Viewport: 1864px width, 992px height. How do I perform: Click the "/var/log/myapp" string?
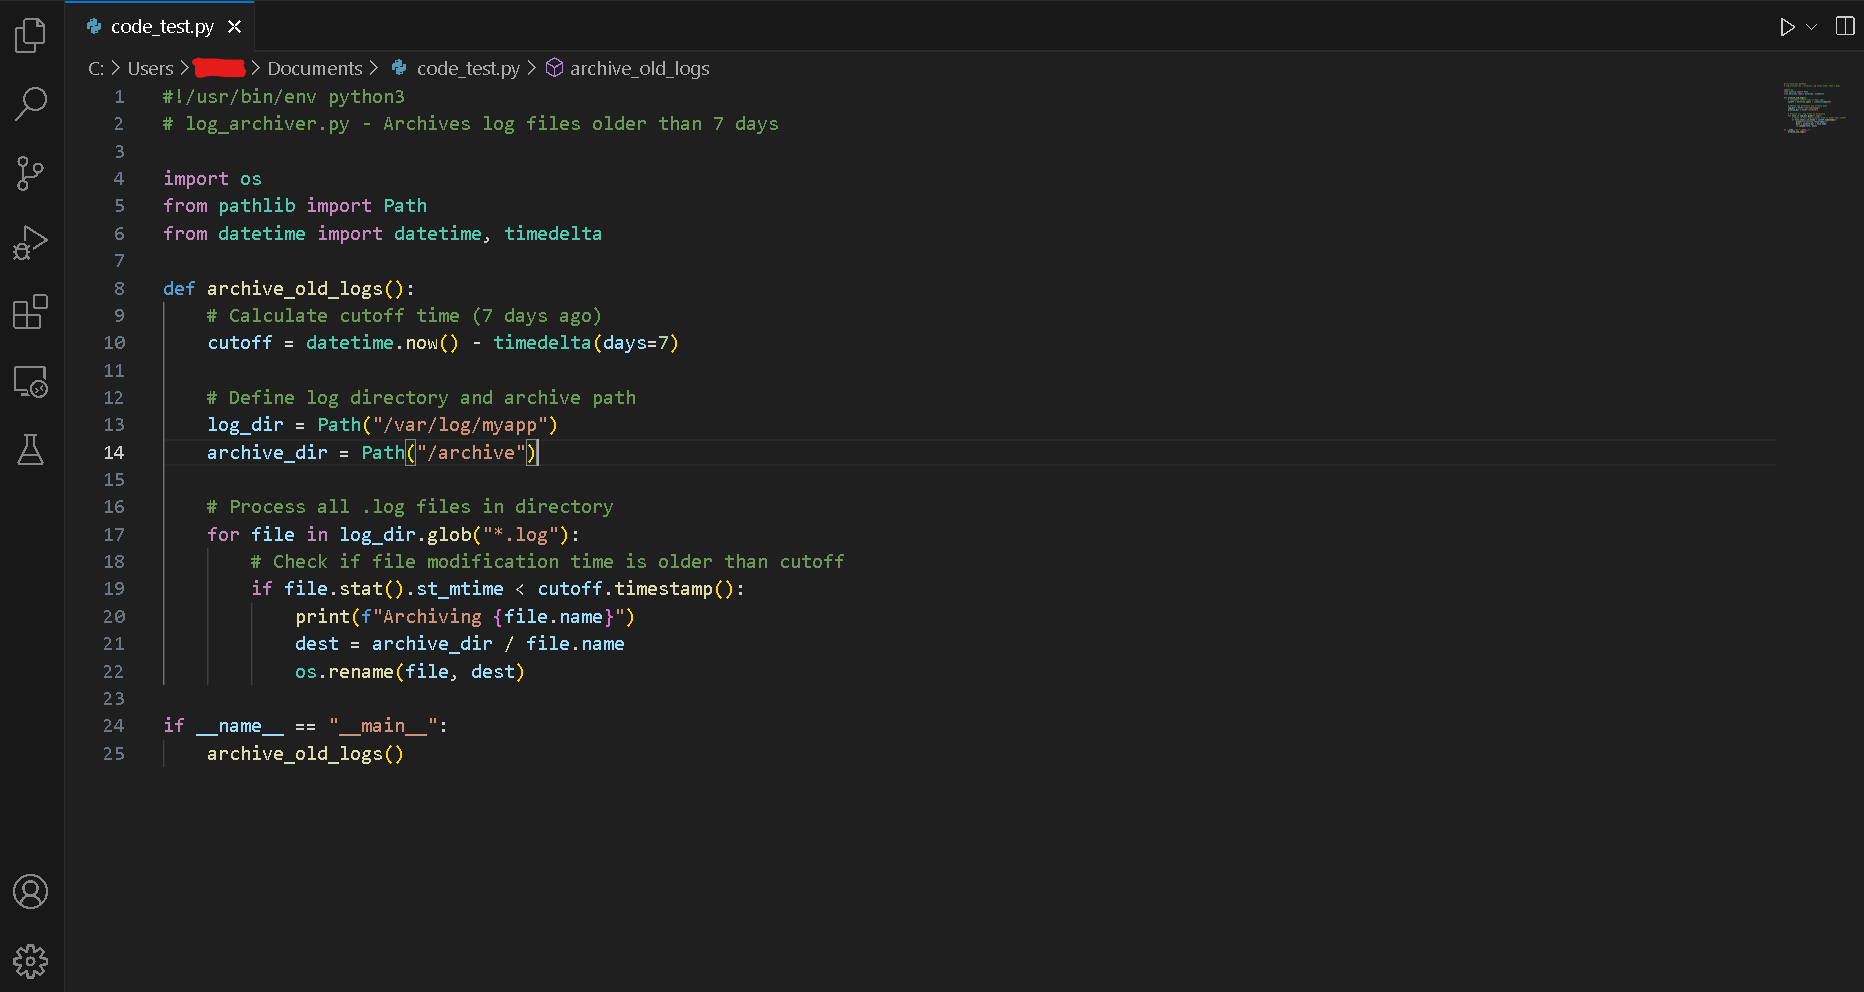click(460, 425)
